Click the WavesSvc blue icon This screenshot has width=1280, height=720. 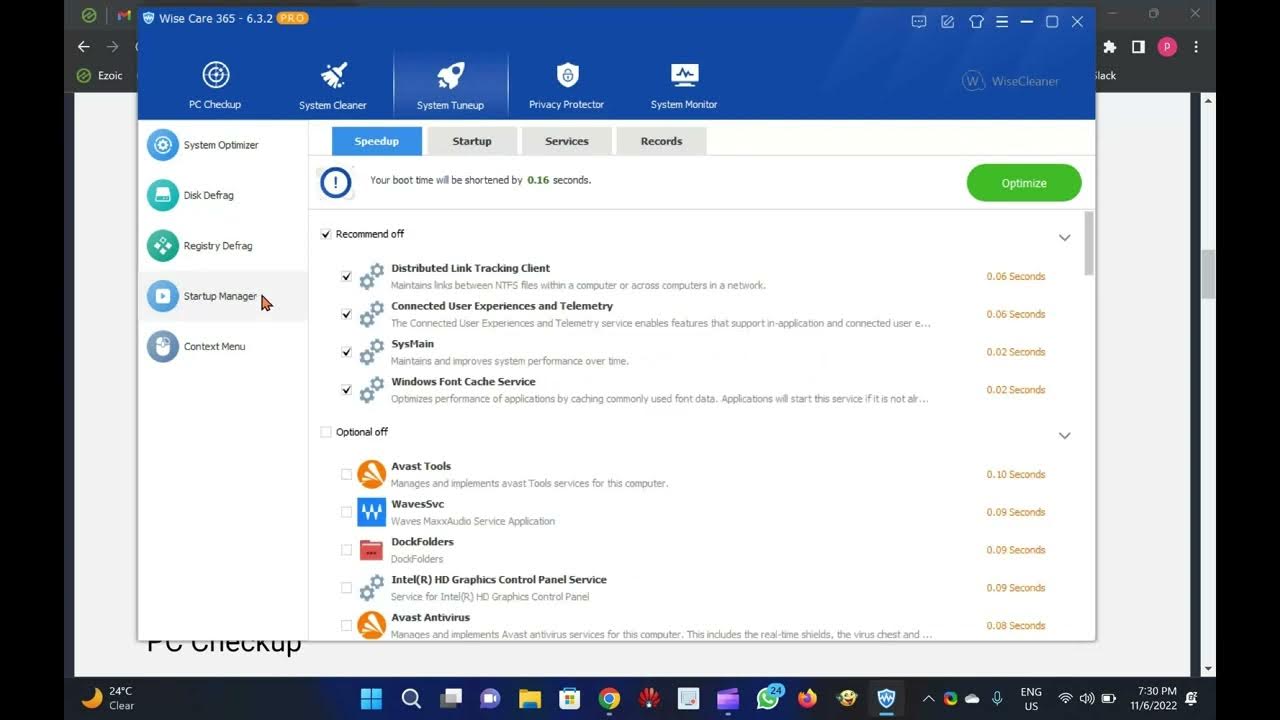coord(372,512)
